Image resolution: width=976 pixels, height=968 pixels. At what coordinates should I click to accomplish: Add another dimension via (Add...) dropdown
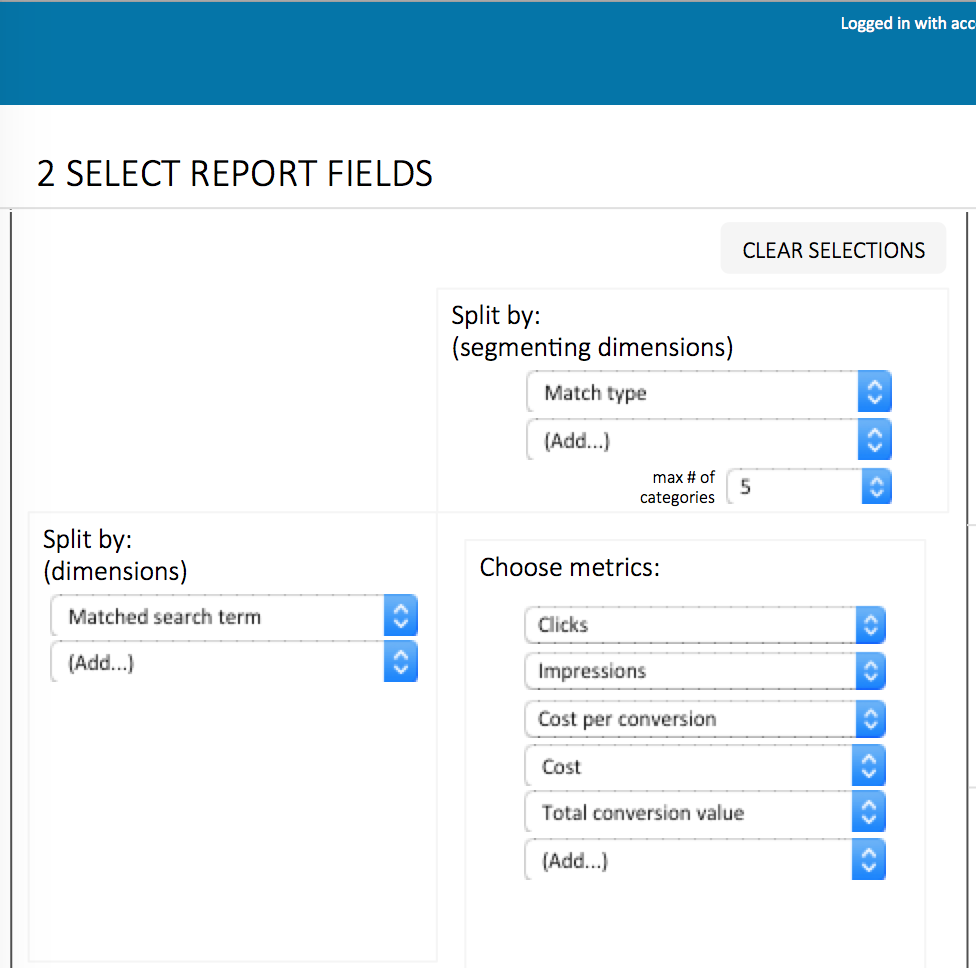[233, 662]
